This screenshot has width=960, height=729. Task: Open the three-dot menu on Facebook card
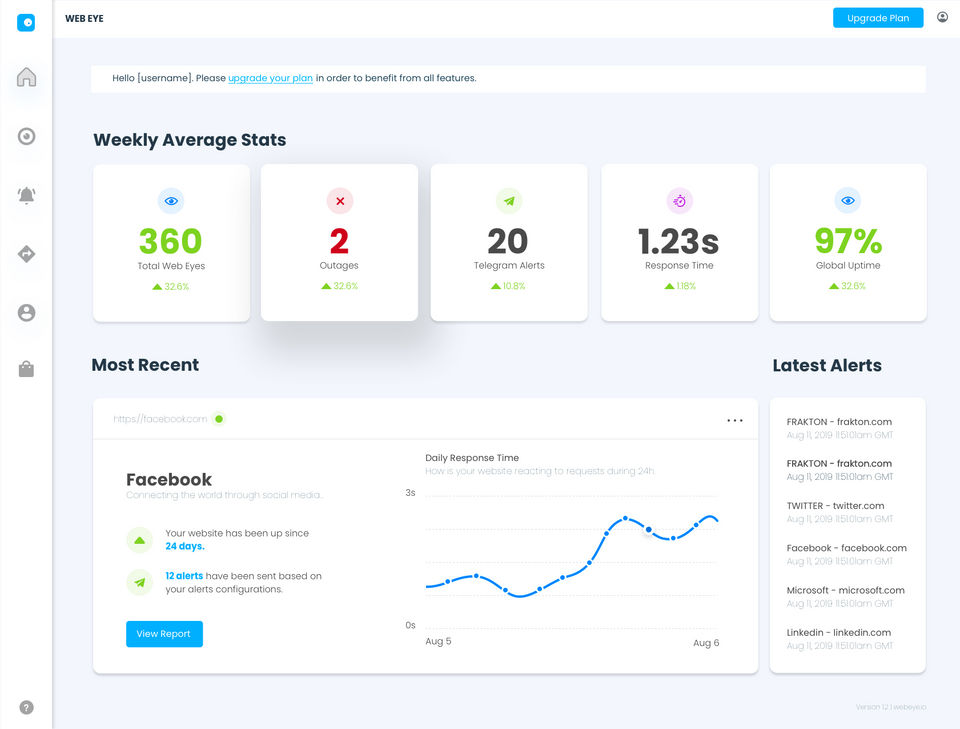click(735, 421)
